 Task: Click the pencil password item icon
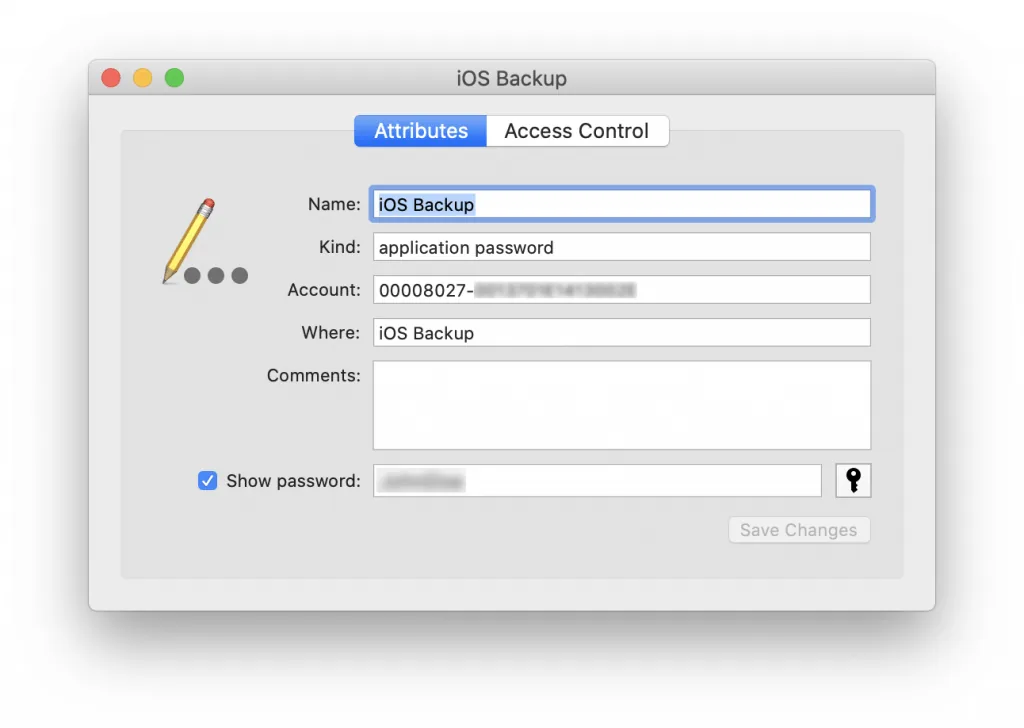click(204, 243)
